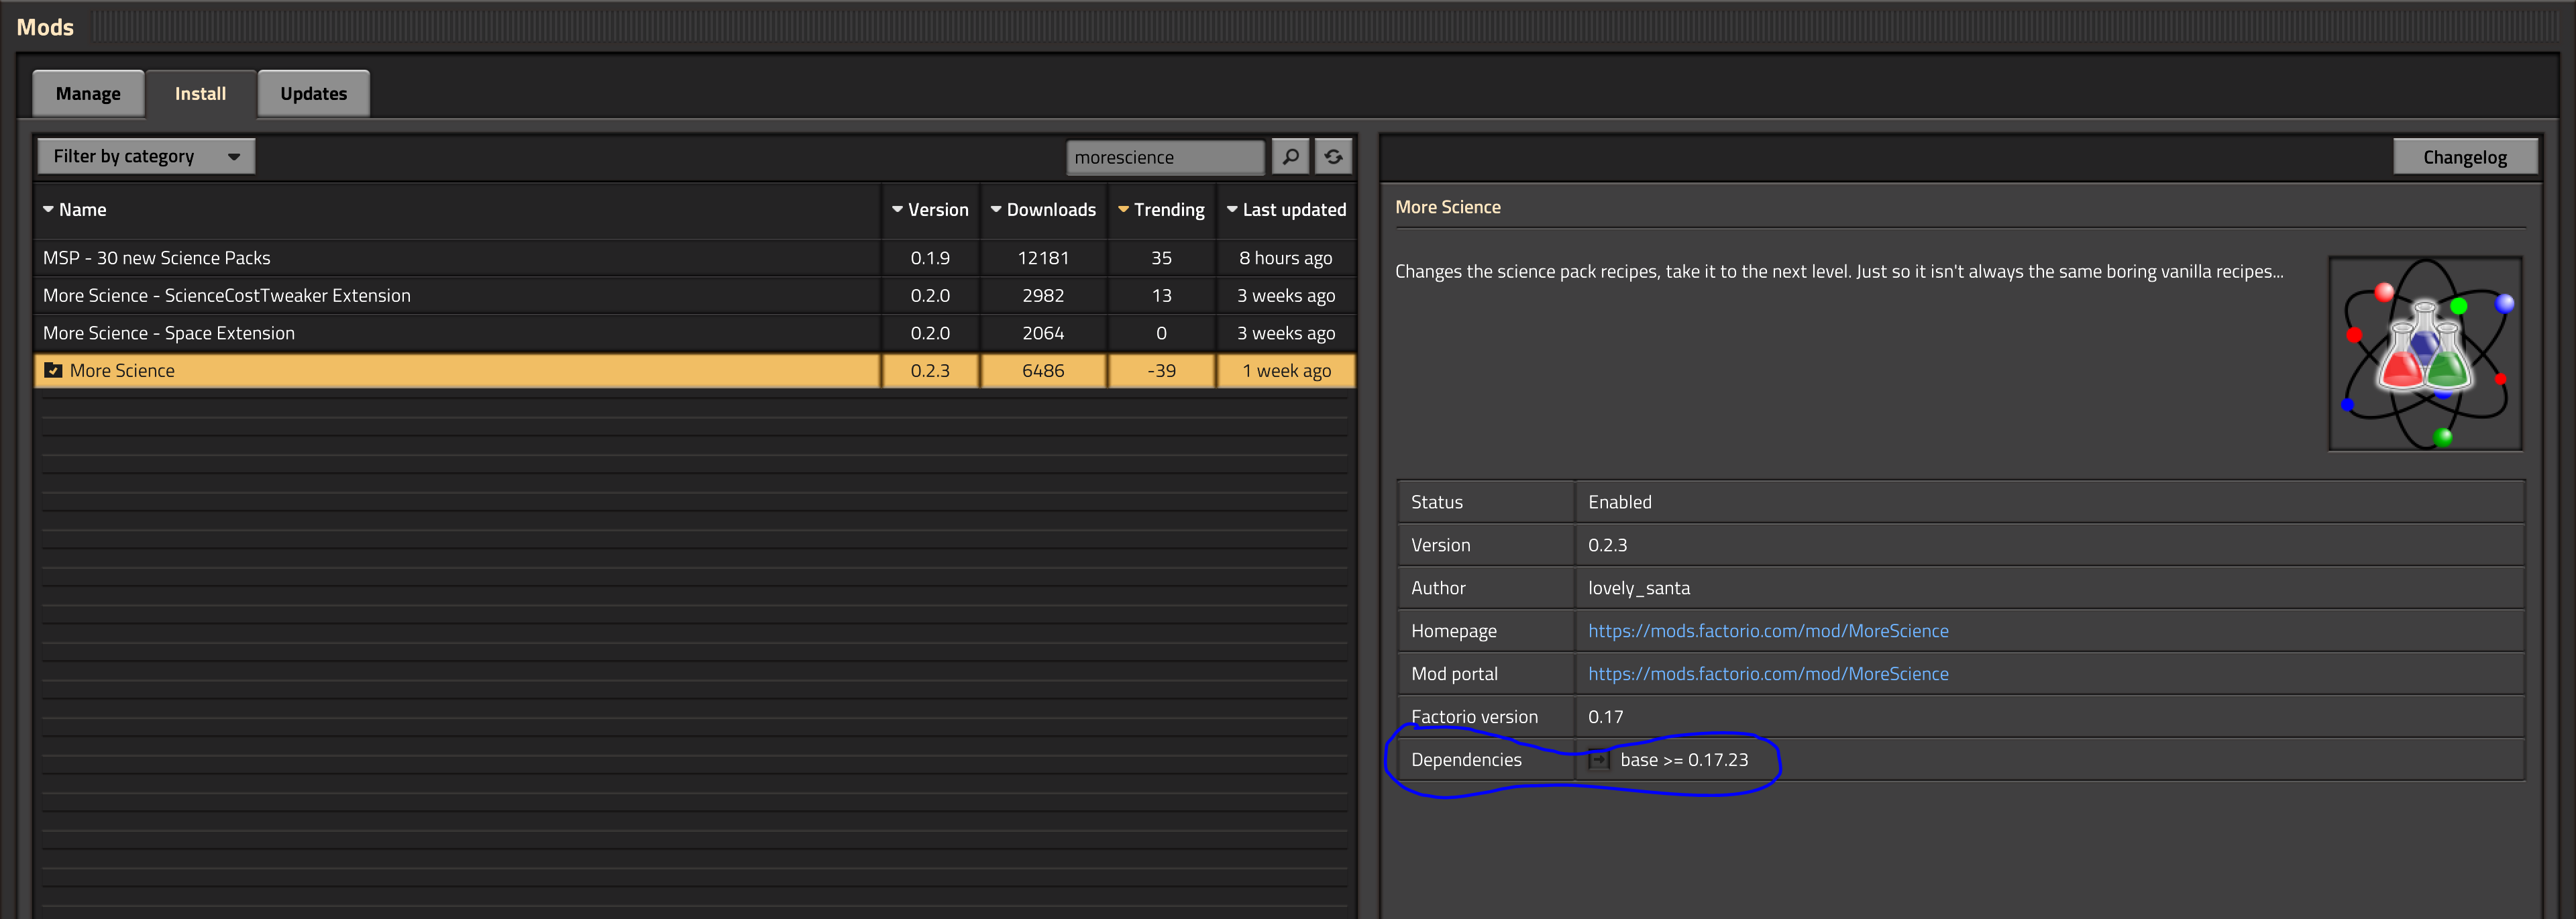Click the author name lovely_santa
The width and height of the screenshot is (2576, 919).
pyautogui.click(x=1639, y=588)
